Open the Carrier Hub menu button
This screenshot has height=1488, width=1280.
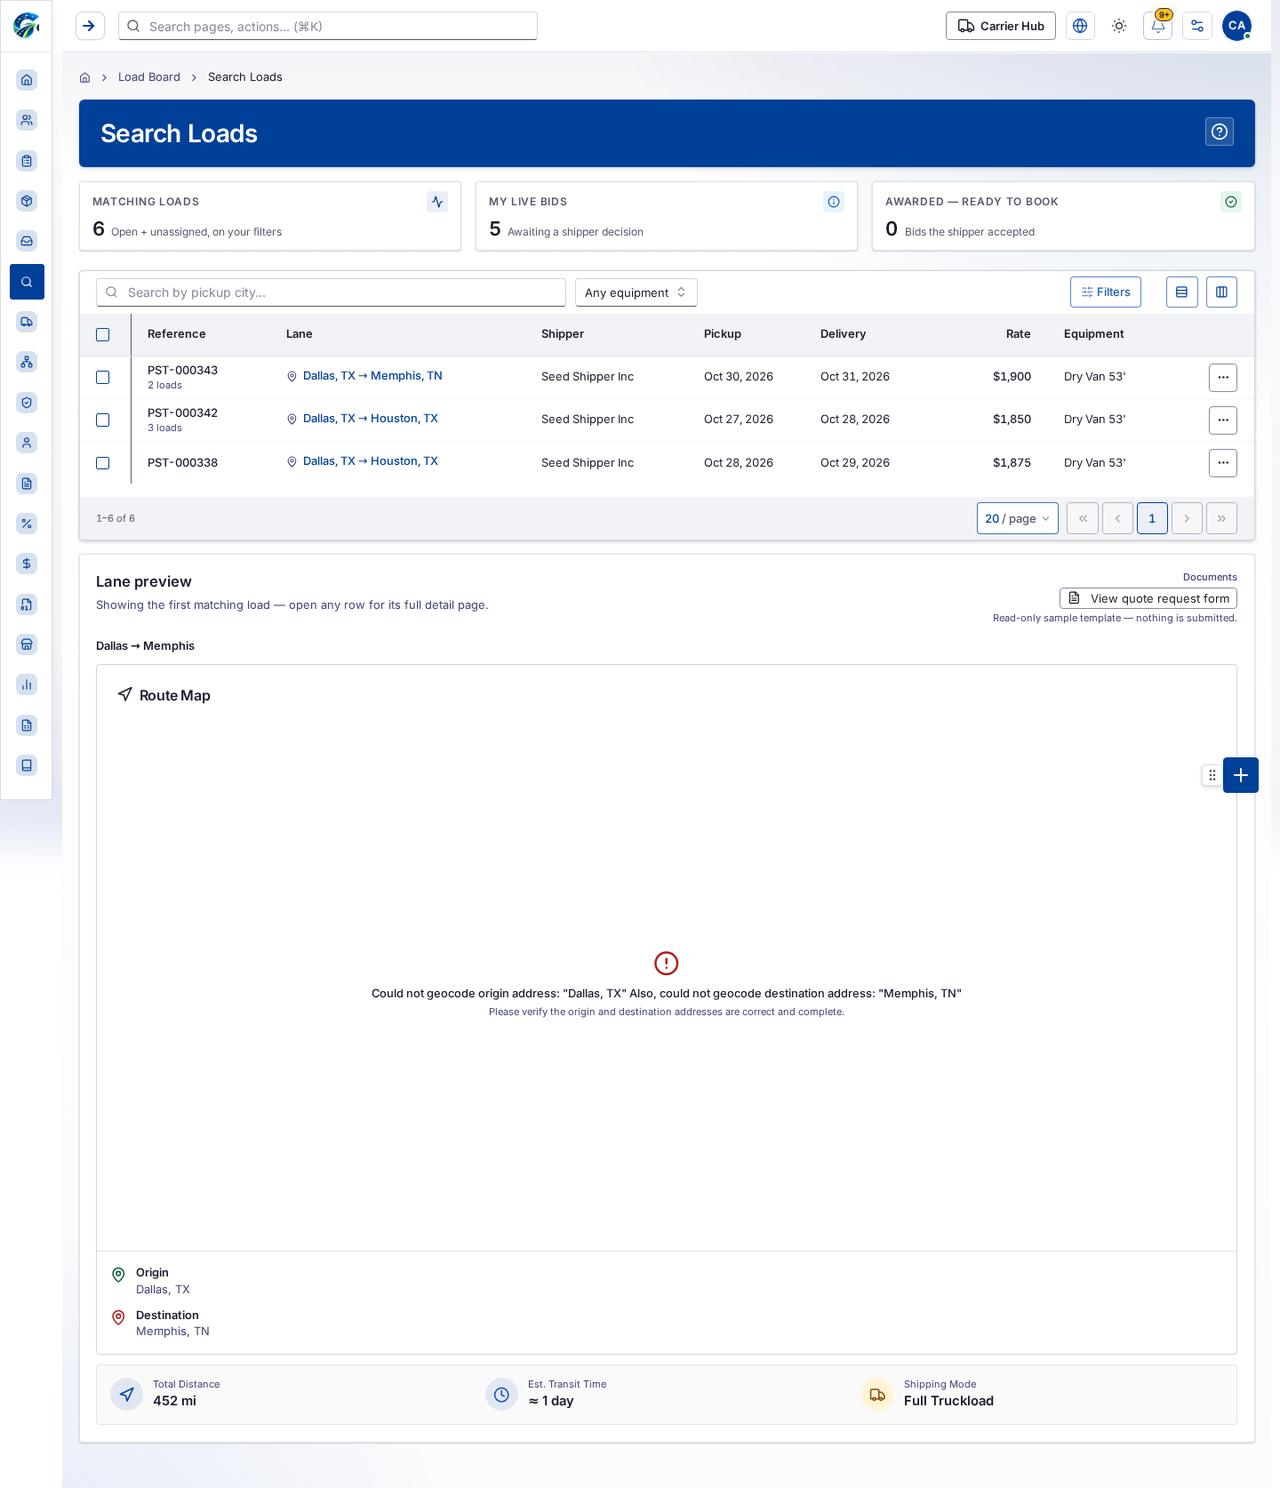(x=1000, y=26)
